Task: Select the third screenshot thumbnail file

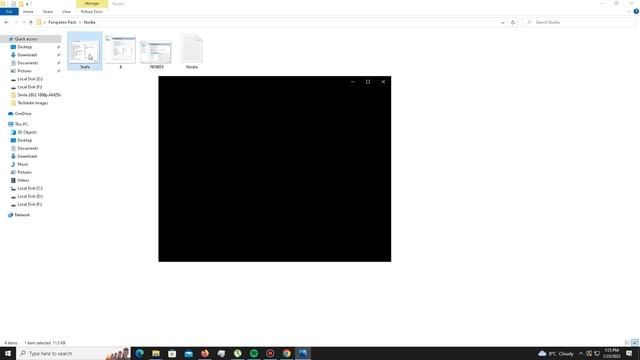Action: [156, 53]
